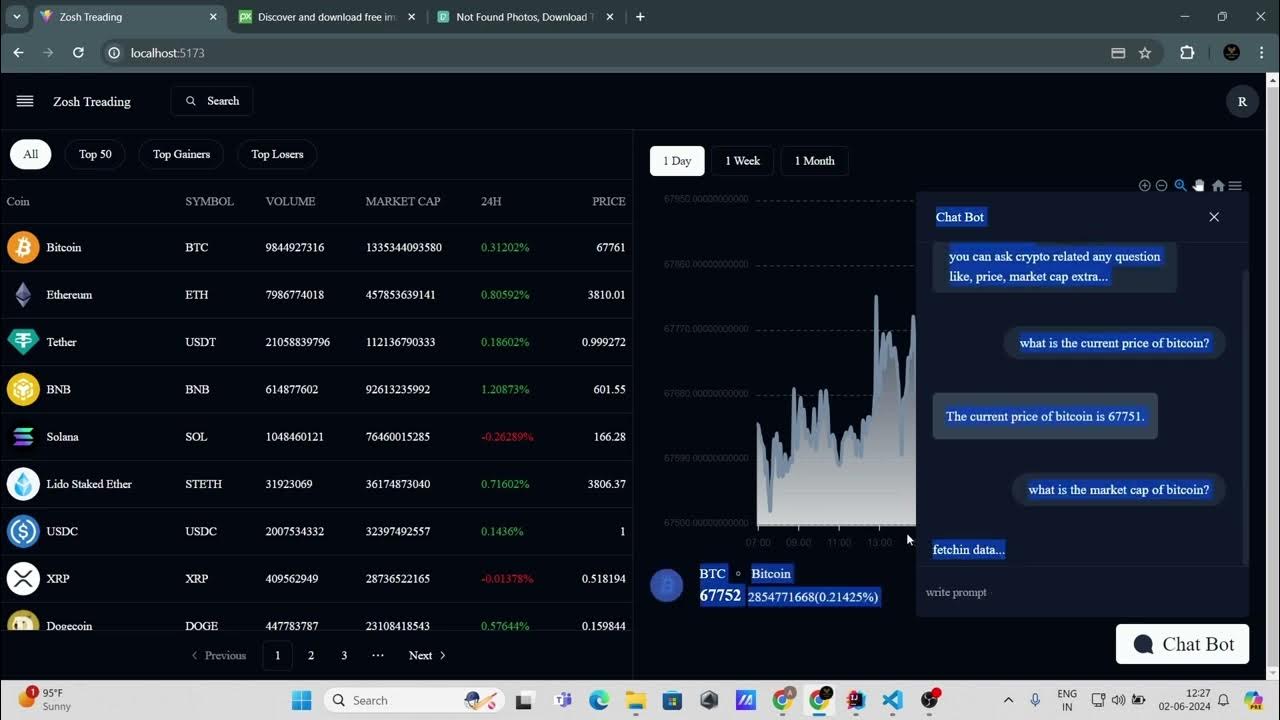The width and height of the screenshot is (1280, 720).
Task: Click the VOLUME column header
Action: pyautogui.click(x=290, y=201)
